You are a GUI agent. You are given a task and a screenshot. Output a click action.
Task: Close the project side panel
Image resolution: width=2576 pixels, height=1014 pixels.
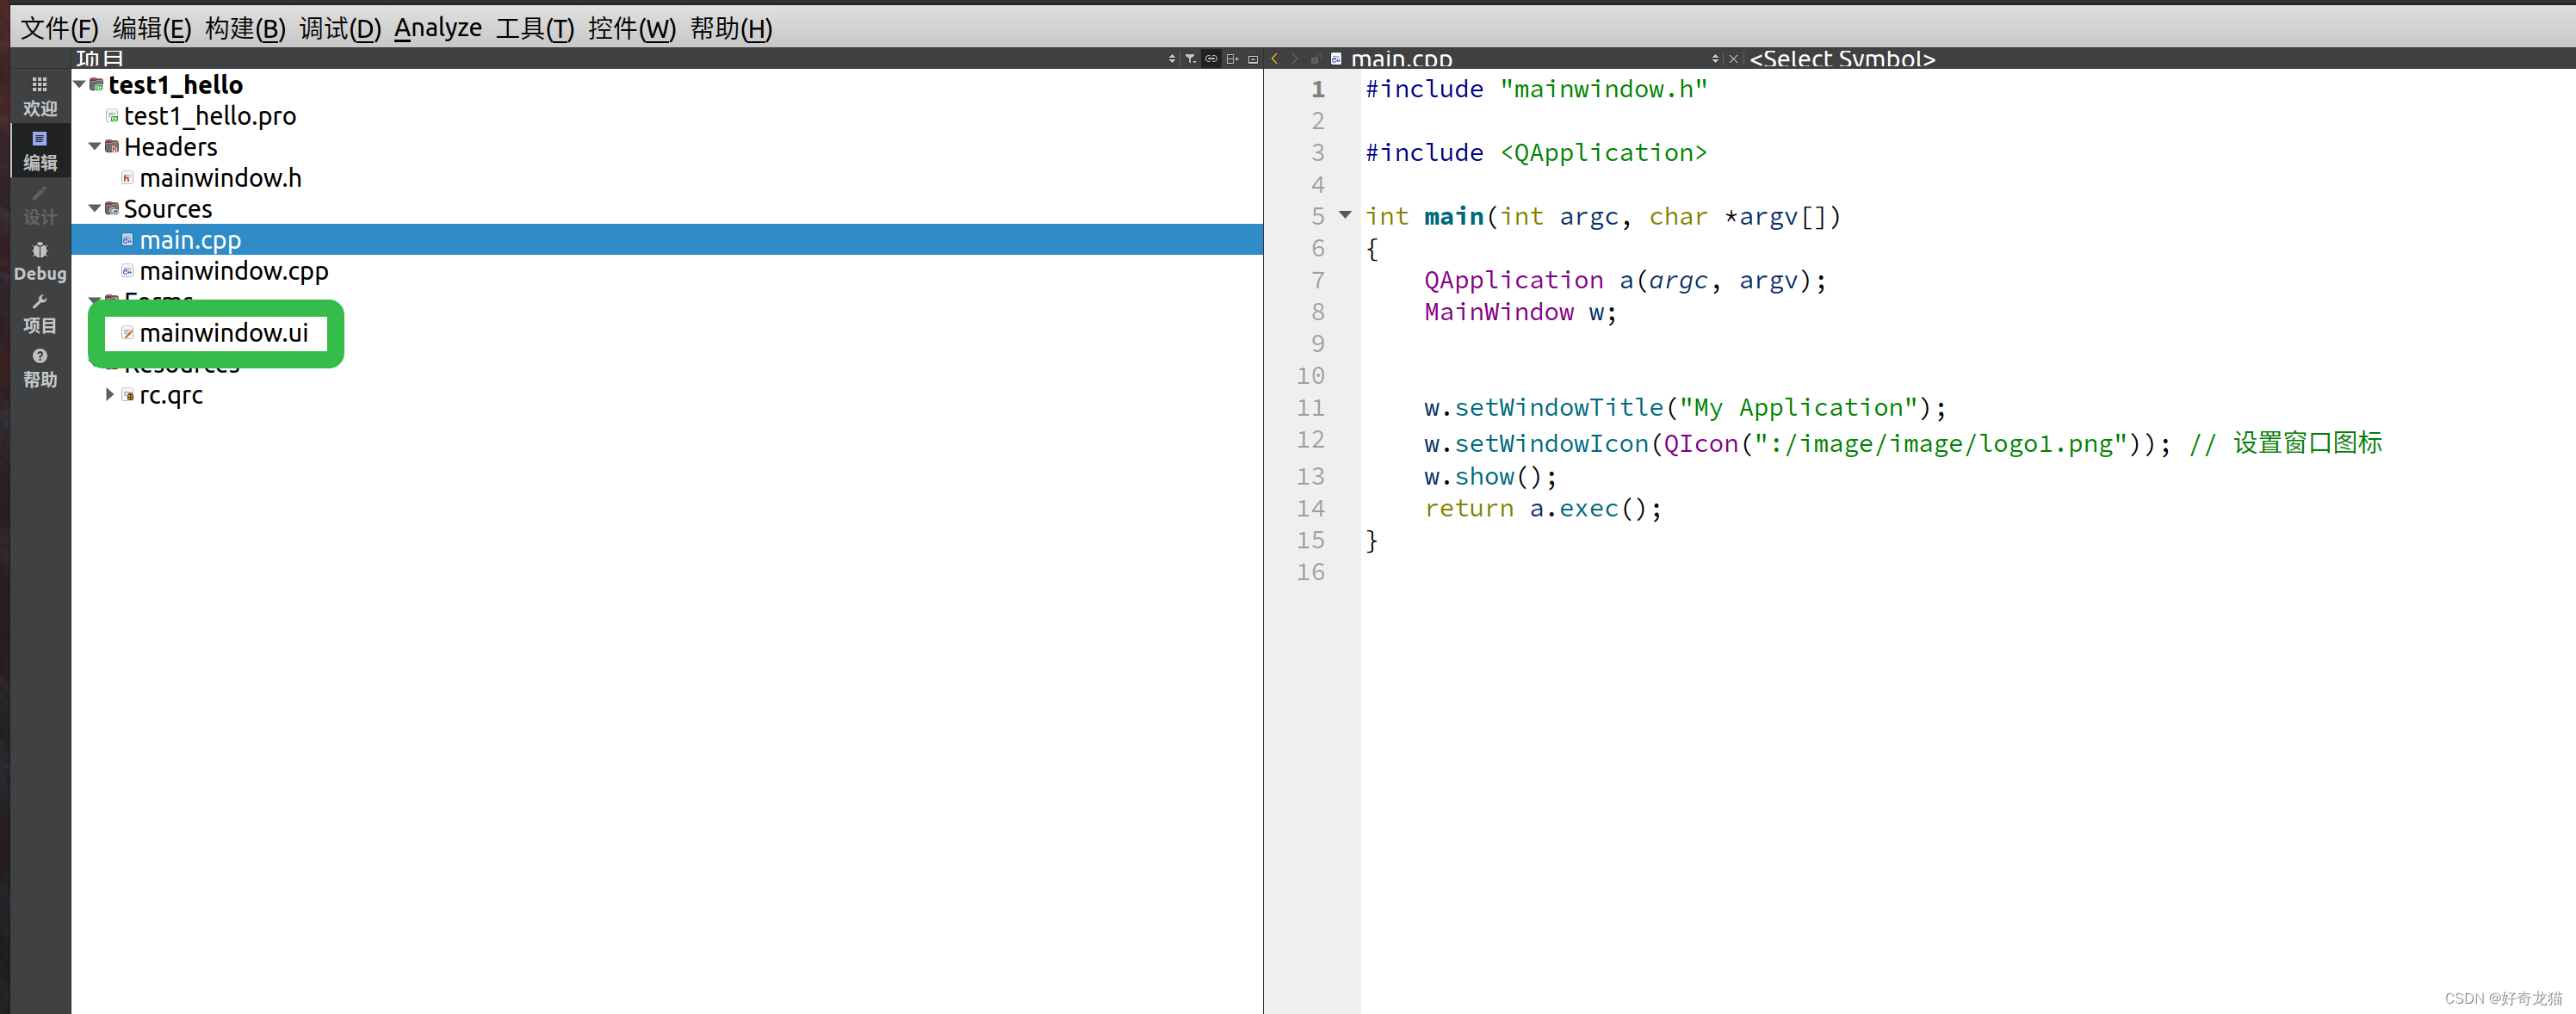pyautogui.click(x=1253, y=59)
